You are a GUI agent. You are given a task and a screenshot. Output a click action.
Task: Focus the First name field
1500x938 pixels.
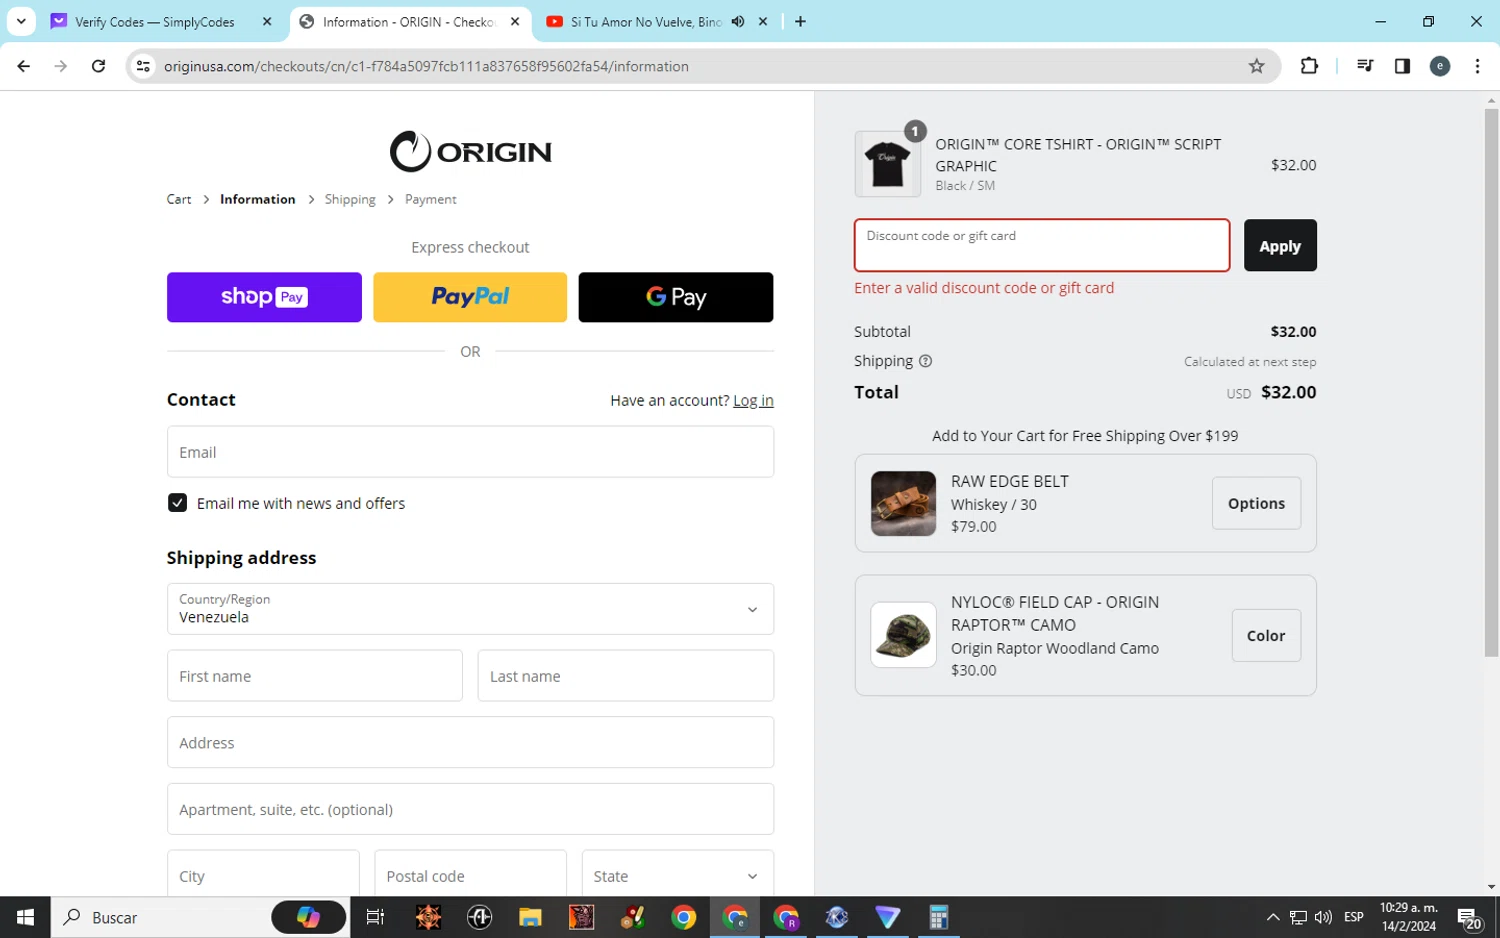point(315,676)
